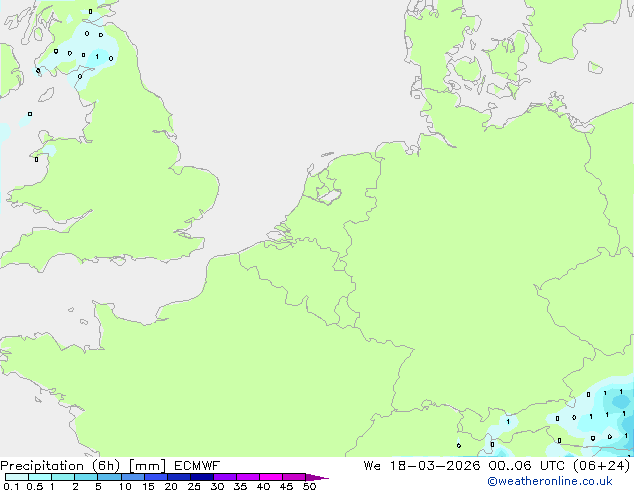Click the 'ECMWF' model label
Image resolution: width=634 pixels, height=490 pixels.
(x=197, y=466)
